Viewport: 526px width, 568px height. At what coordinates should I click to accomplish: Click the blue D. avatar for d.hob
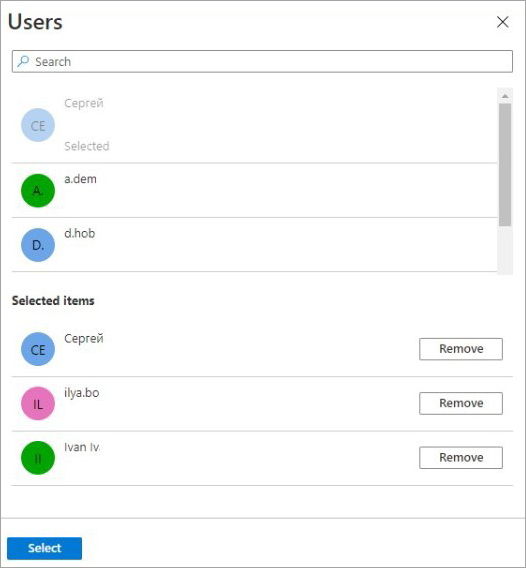38,245
